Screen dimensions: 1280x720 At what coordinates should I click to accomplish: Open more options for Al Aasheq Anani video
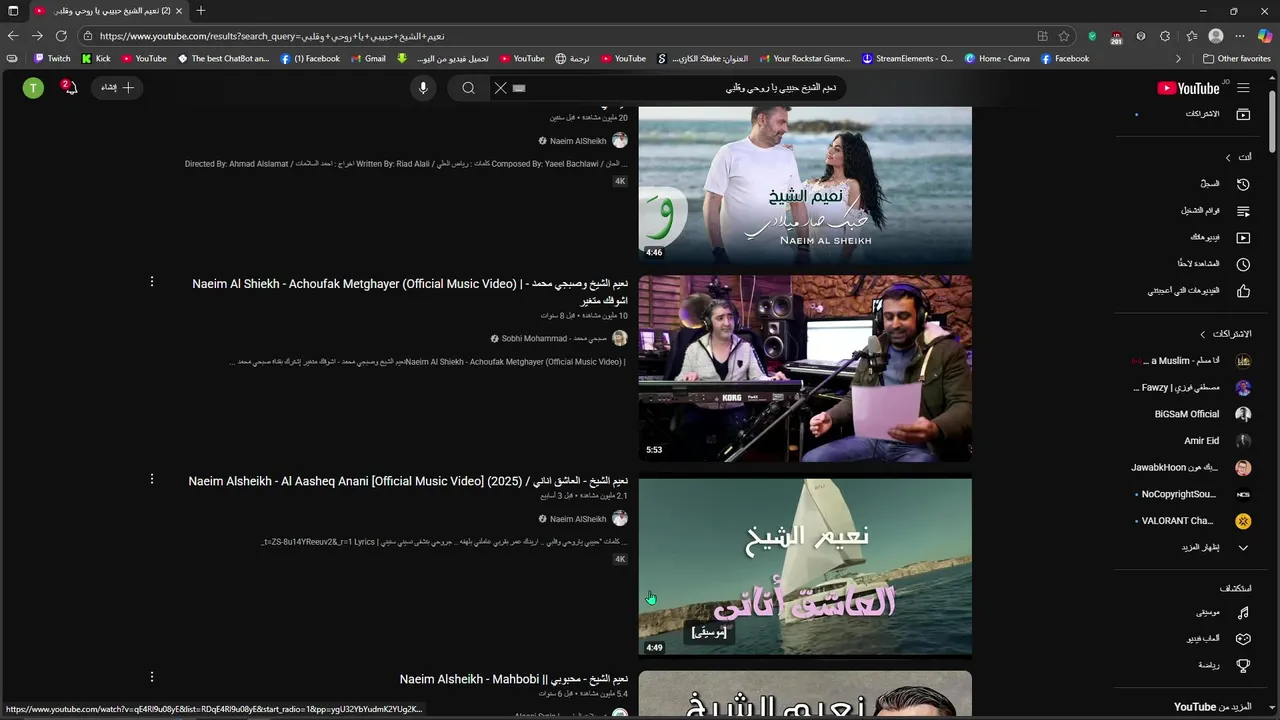(x=152, y=480)
